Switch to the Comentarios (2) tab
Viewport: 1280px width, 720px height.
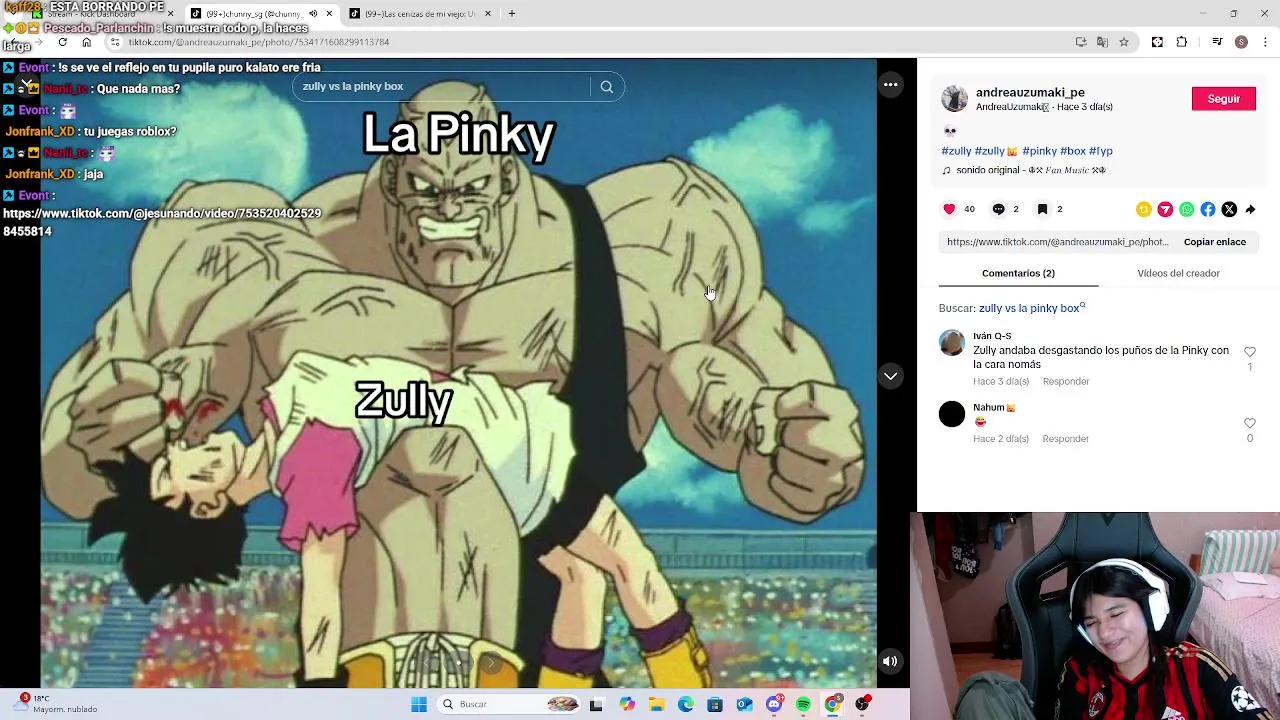click(1018, 273)
